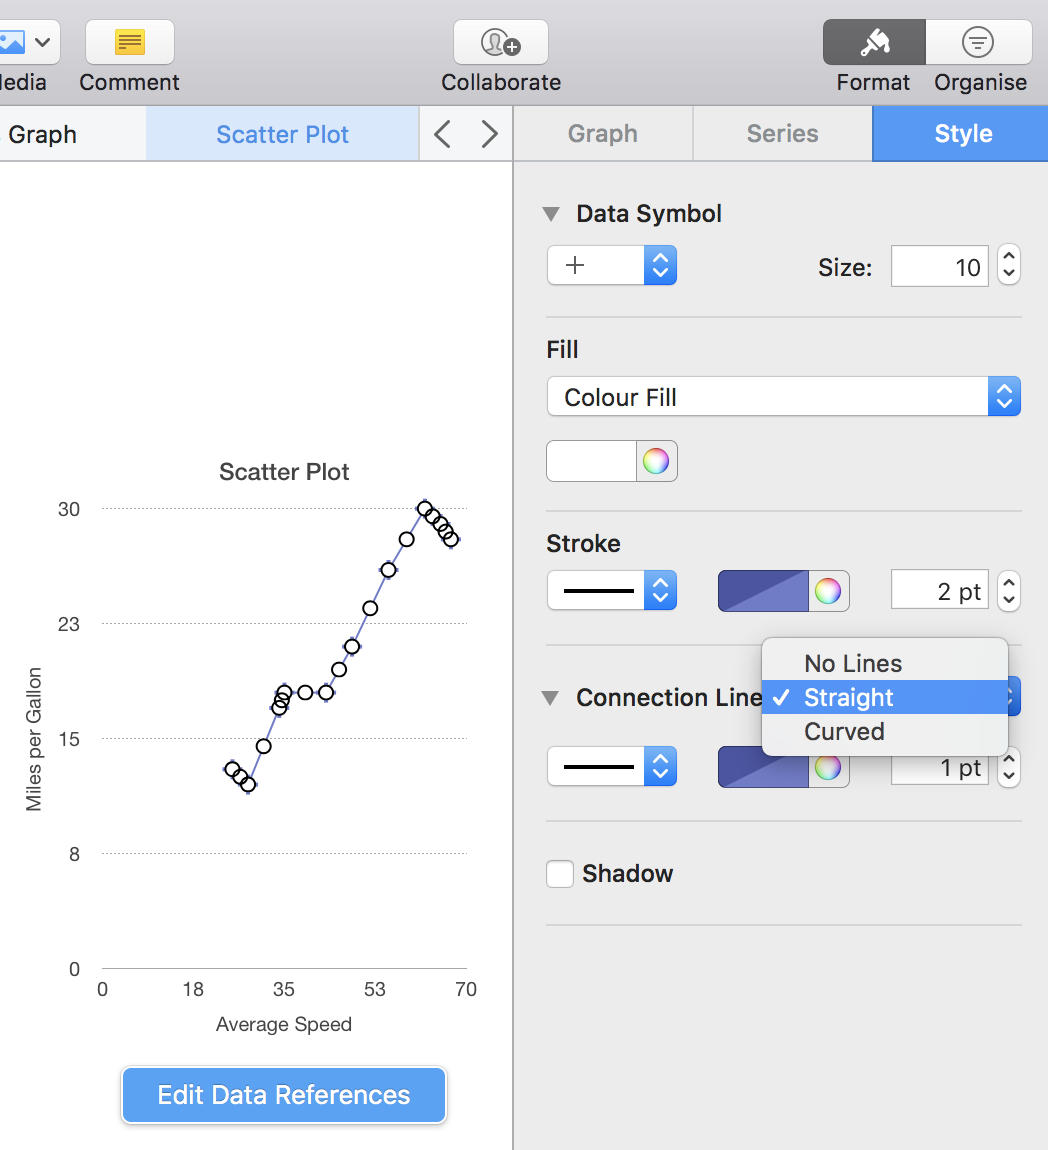
Task: Open the Organise filter icon
Action: pyautogui.click(x=978, y=43)
